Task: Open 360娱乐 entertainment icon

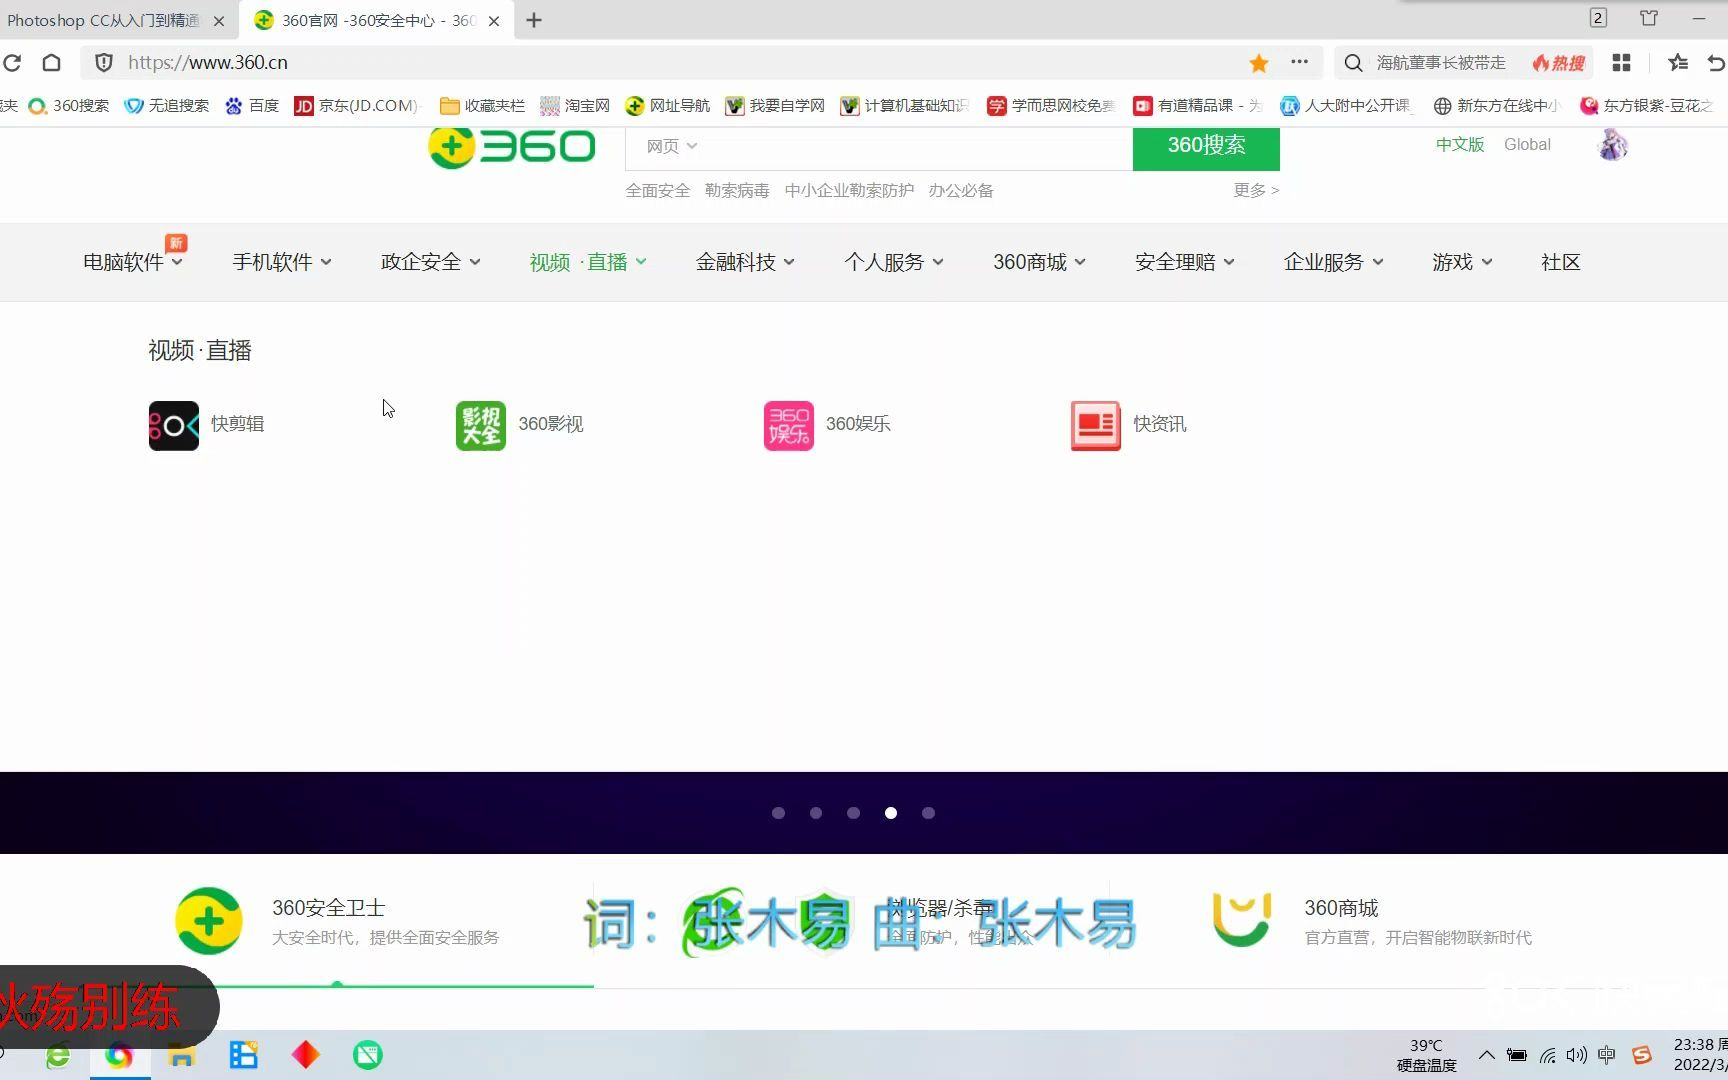Action: point(788,424)
